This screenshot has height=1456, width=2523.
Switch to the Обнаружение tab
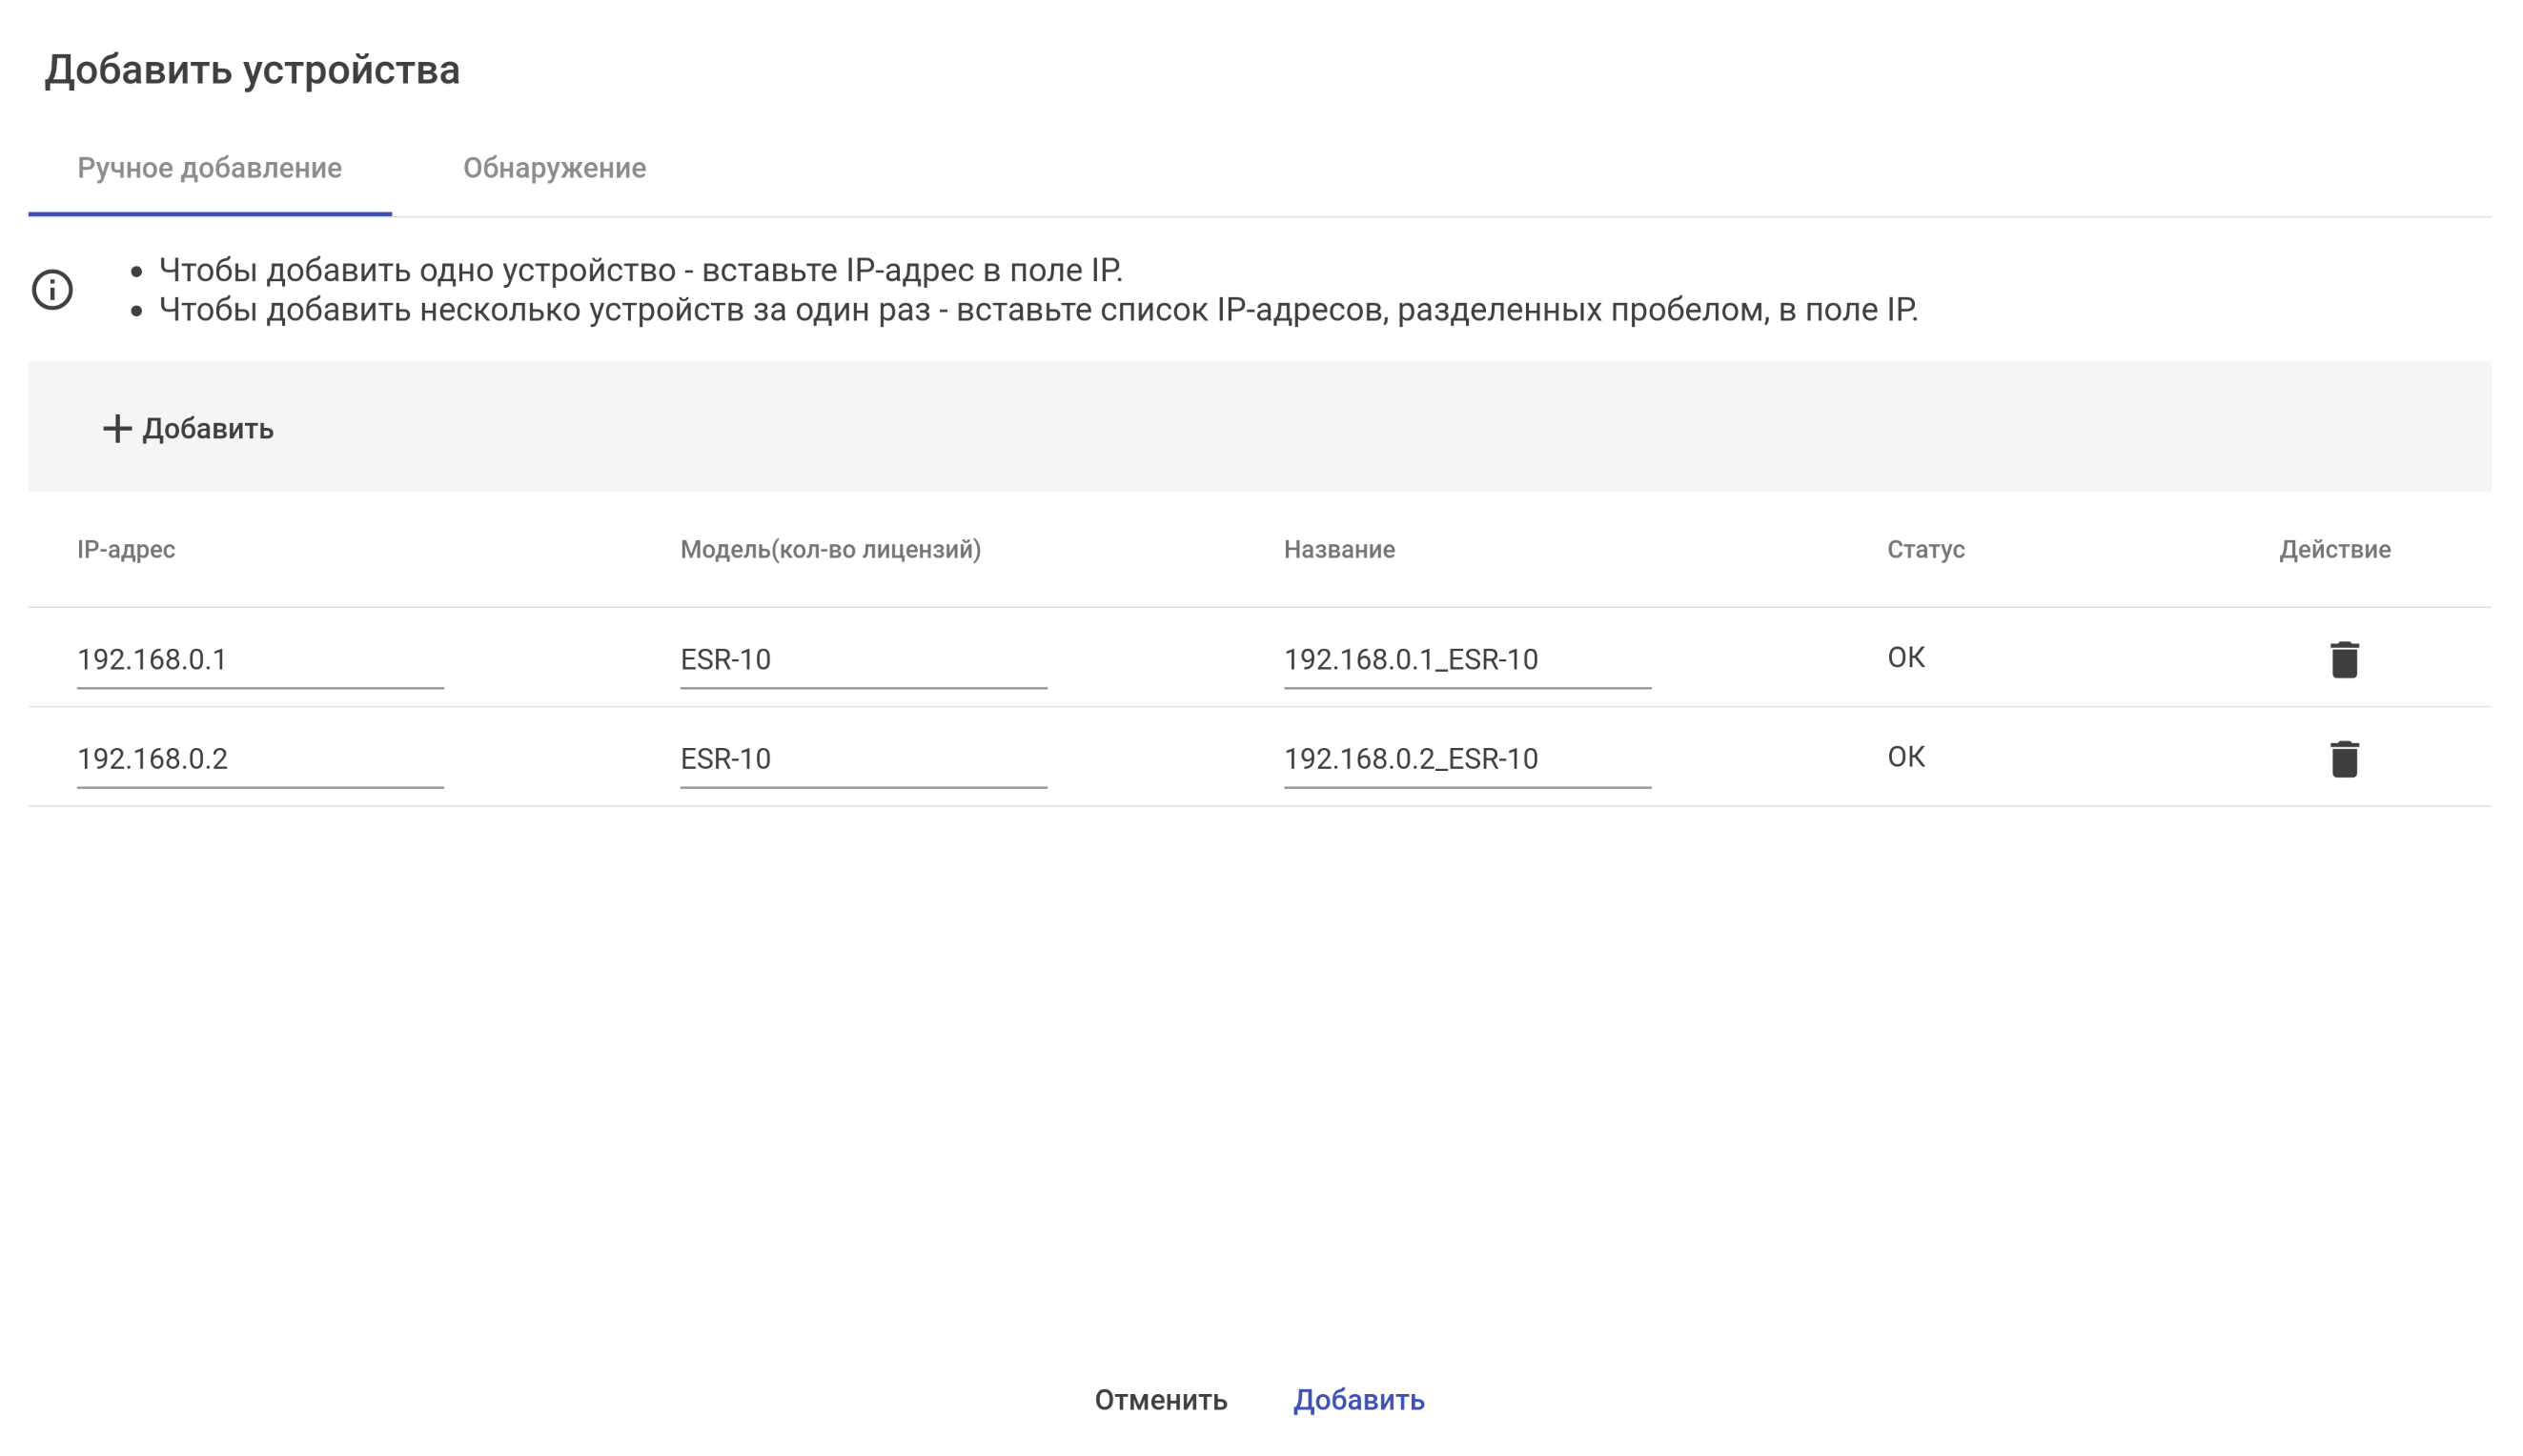554,168
